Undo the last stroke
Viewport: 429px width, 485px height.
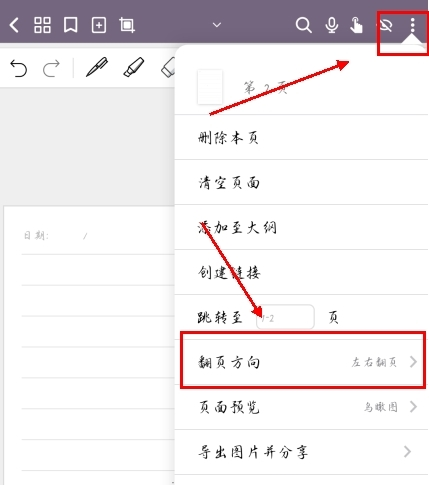pyautogui.click(x=18, y=68)
